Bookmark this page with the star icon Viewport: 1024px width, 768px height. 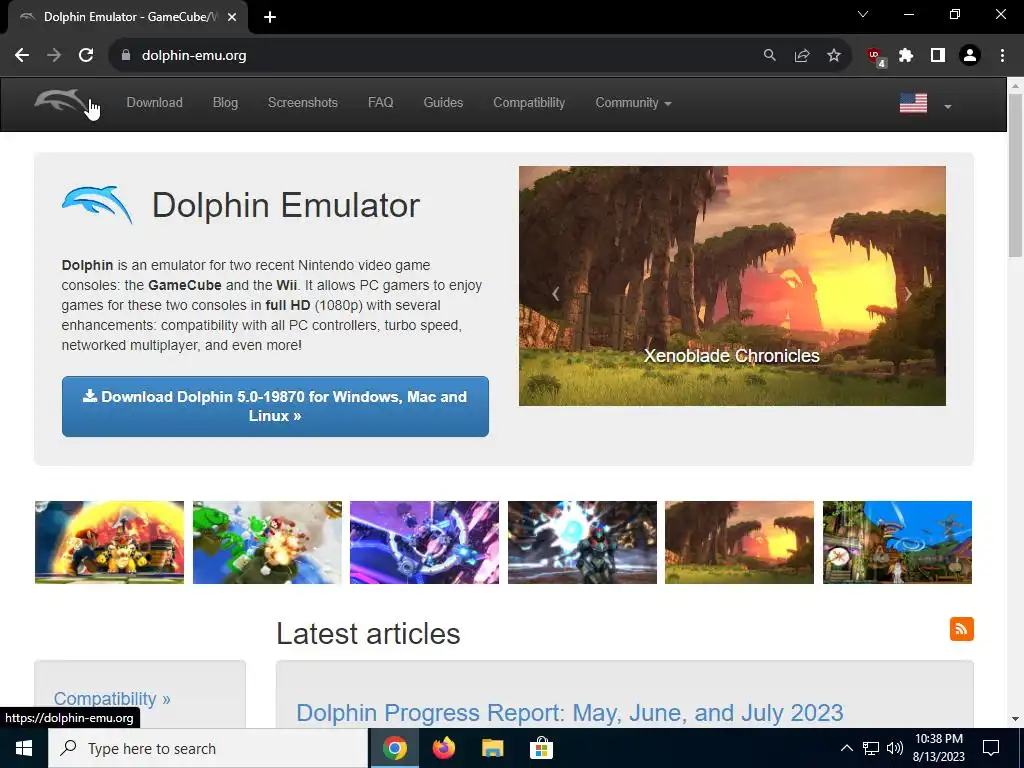[834, 56]
